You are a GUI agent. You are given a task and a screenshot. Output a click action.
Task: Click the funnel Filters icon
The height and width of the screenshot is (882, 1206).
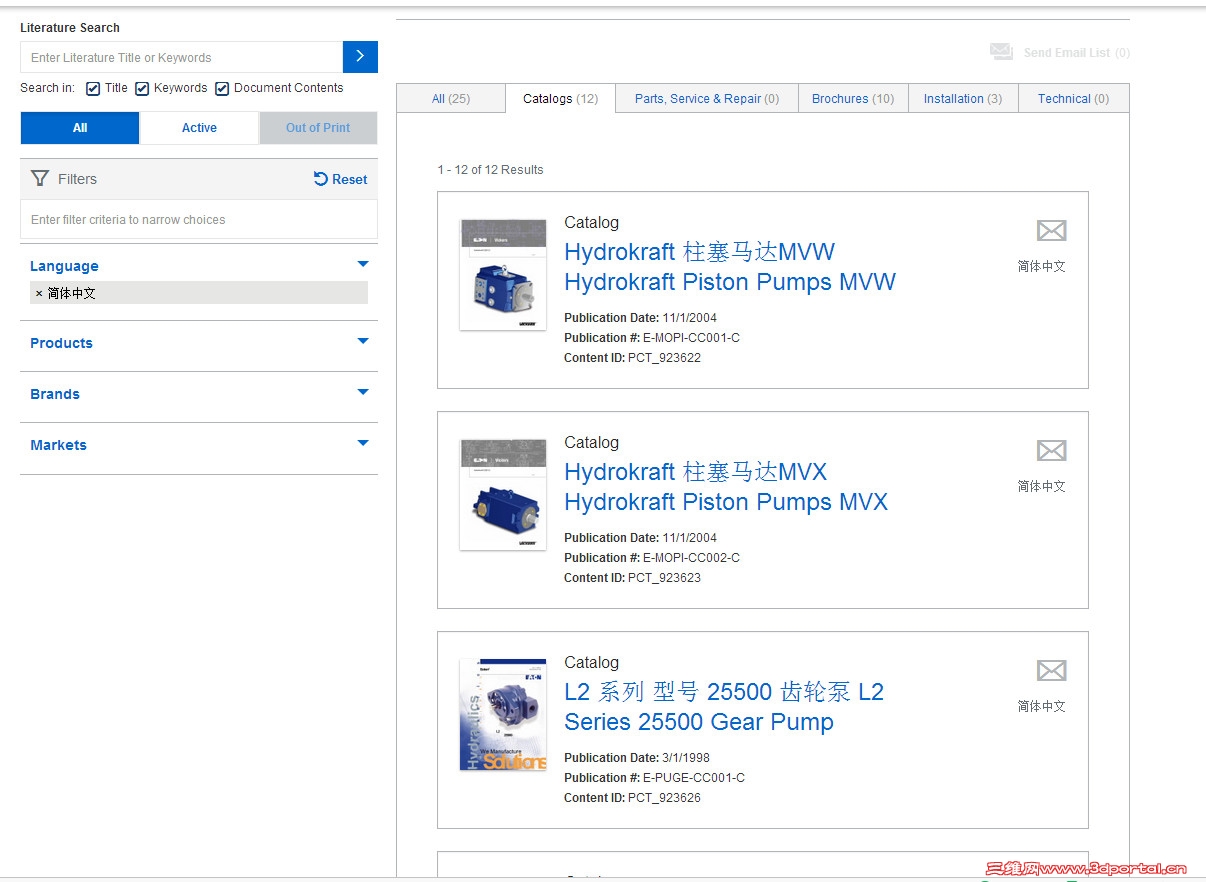pos(40,179)
